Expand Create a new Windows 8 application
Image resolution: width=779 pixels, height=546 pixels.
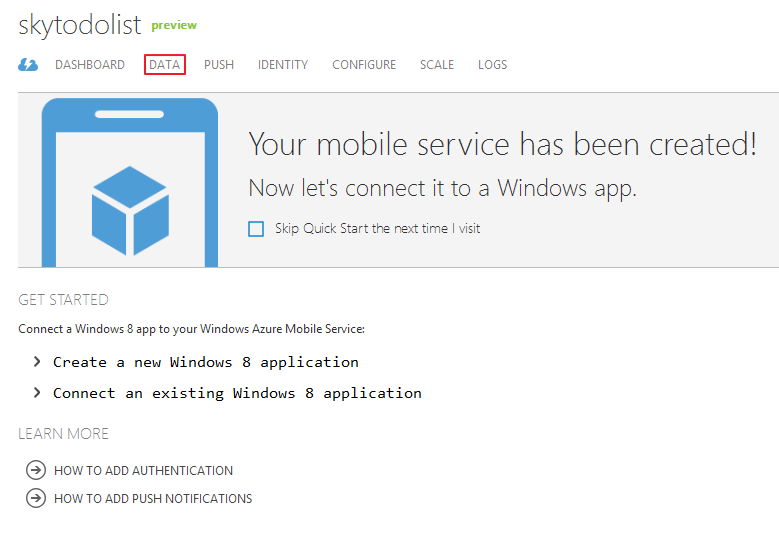tap(37, 362)
